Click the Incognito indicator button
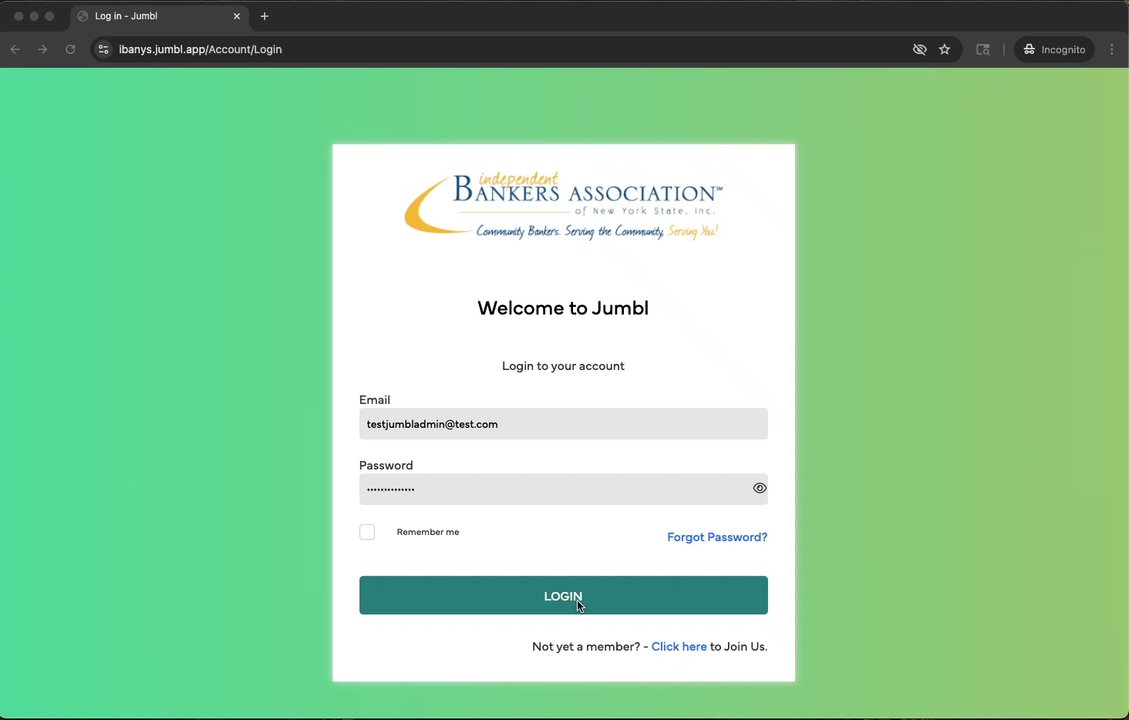Viewport: 1129px width, 720px height. [x=1054, y=50]
